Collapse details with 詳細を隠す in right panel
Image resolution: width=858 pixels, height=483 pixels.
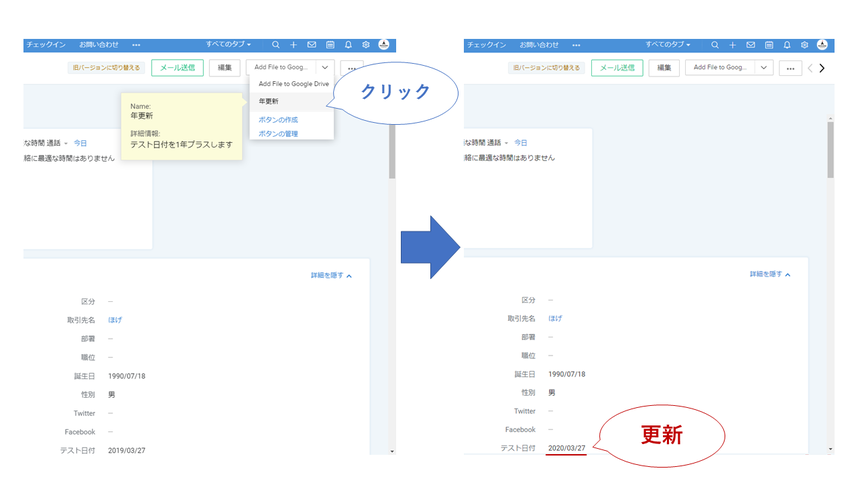point(770,274)
